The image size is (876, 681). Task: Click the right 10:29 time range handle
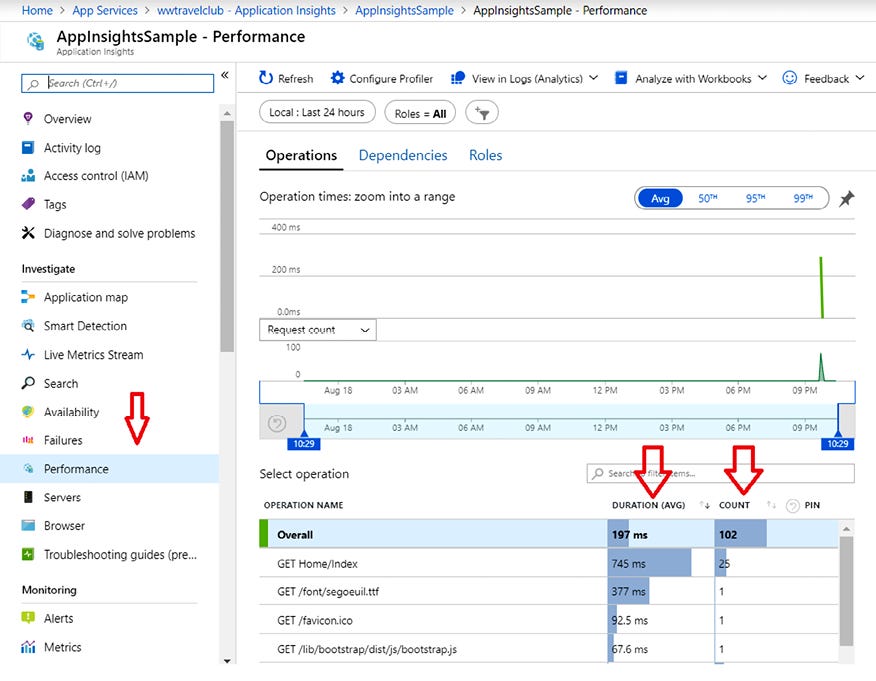pos(838,444)
